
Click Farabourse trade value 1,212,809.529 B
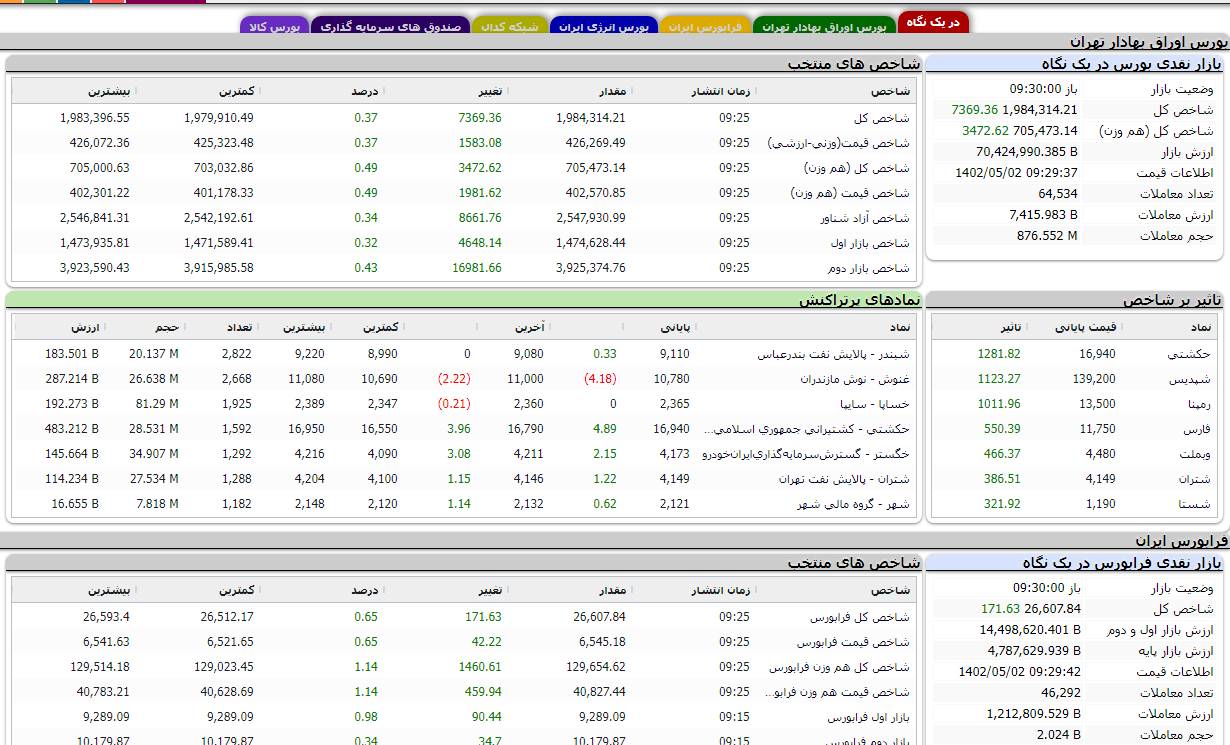[x=1034, y=714]
